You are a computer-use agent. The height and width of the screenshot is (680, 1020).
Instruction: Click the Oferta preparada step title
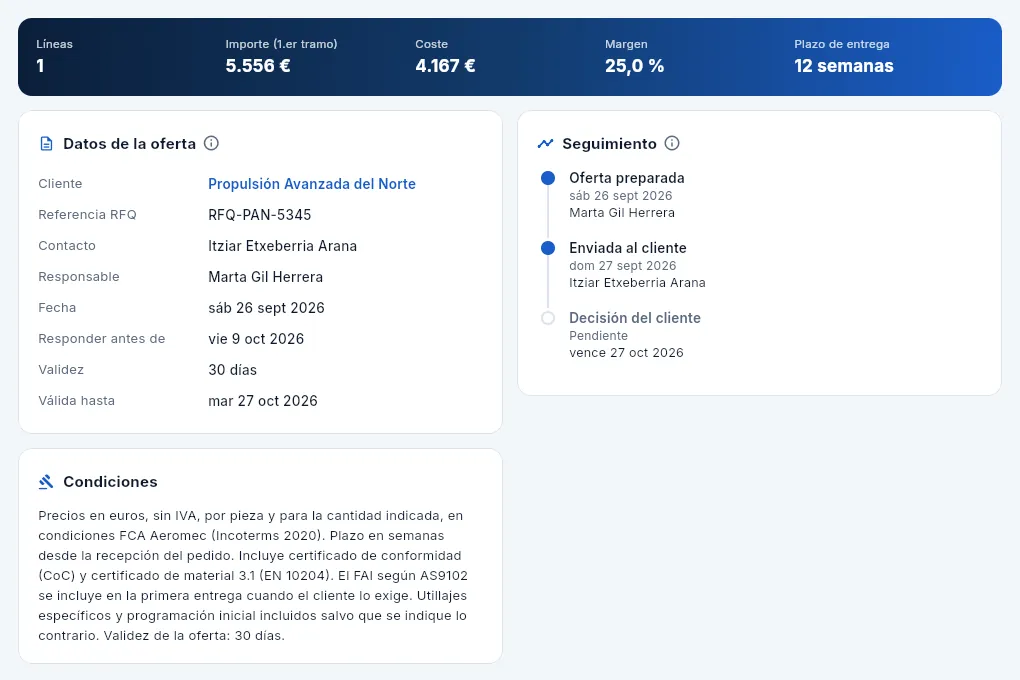(x=626, y=178)
